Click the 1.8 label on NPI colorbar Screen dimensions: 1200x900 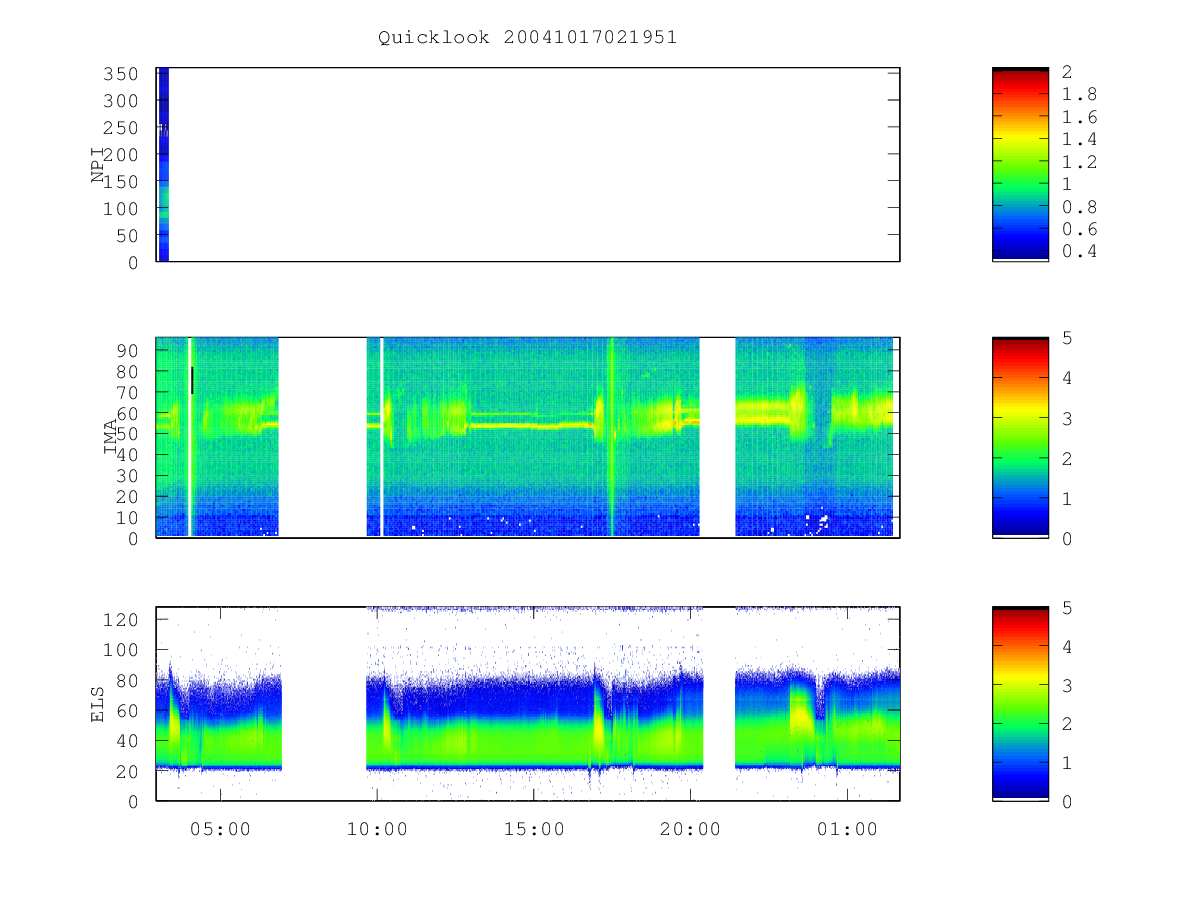tap(1079, 95)
